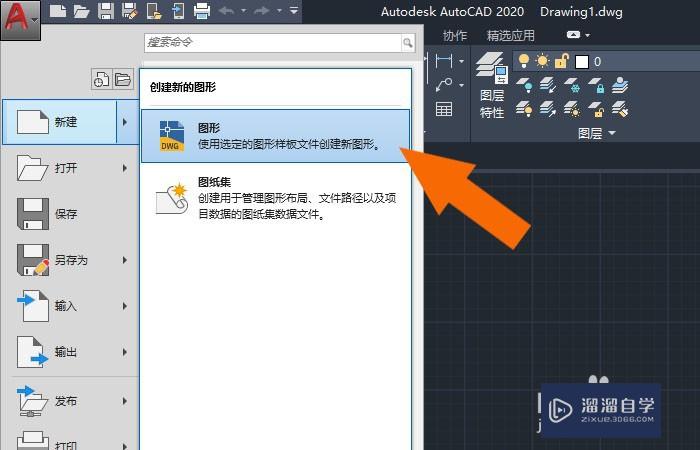Screen dimensions: 700x450
Task: Select 发布 in the application menu
Action: (x=59, y=401)
